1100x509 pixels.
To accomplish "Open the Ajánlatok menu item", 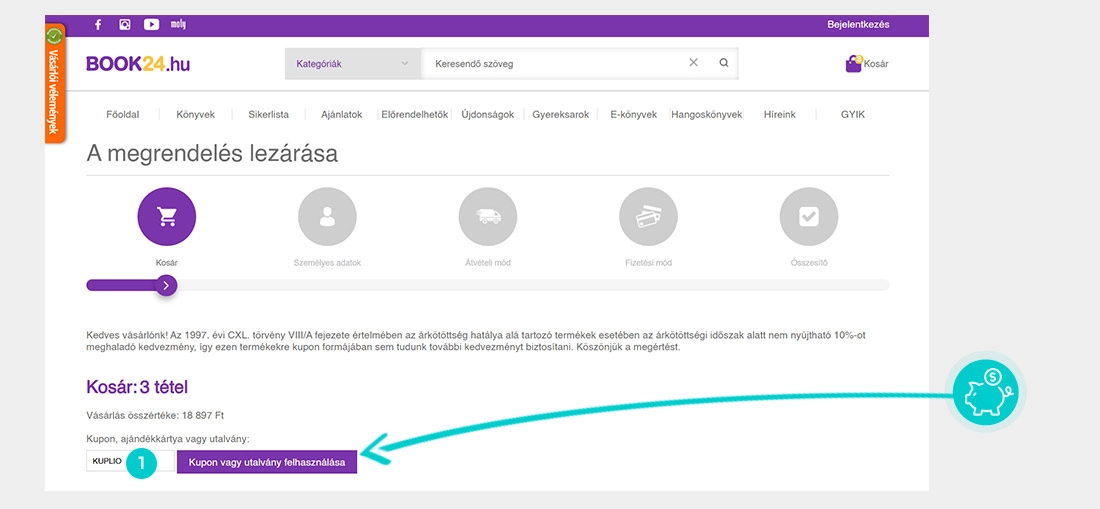I will click(x=342, y=115).
